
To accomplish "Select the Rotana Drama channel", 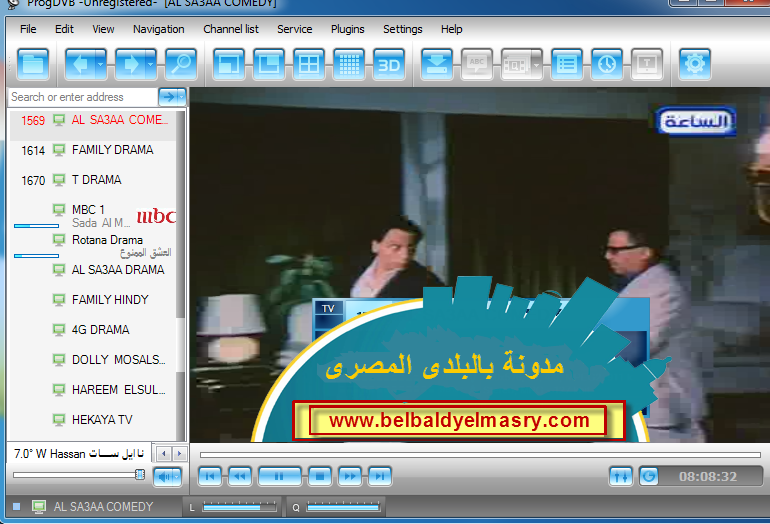I will [93, 246].
